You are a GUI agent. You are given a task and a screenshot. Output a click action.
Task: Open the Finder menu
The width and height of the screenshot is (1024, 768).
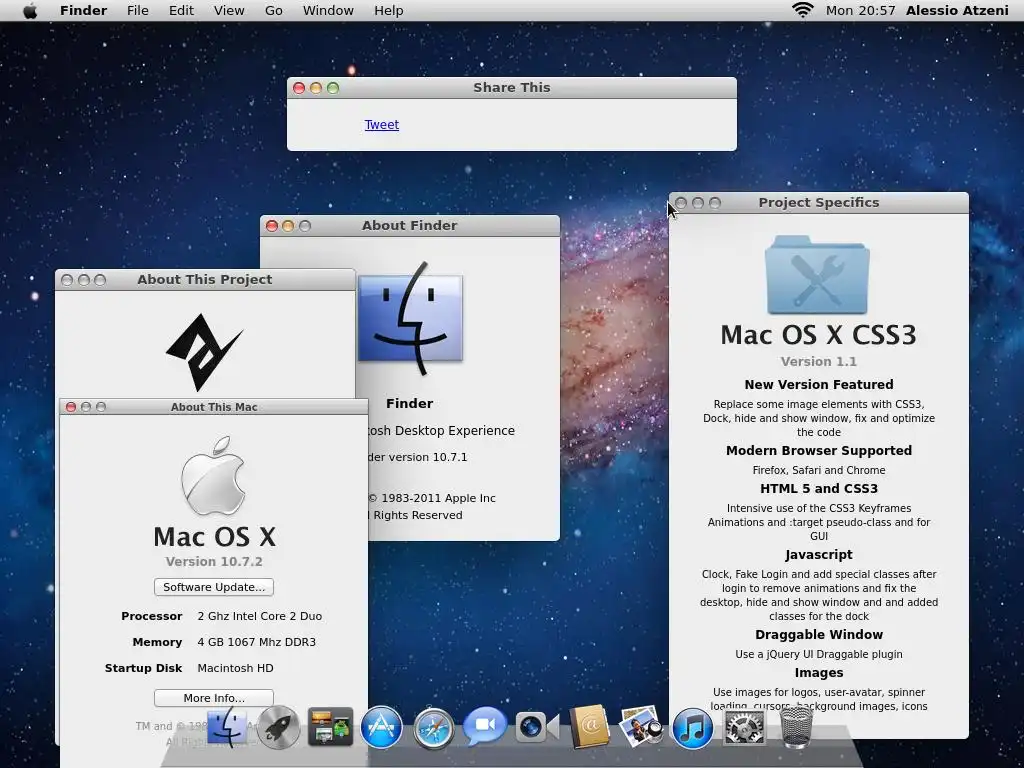pyautogui.click(x=83, y=10)
